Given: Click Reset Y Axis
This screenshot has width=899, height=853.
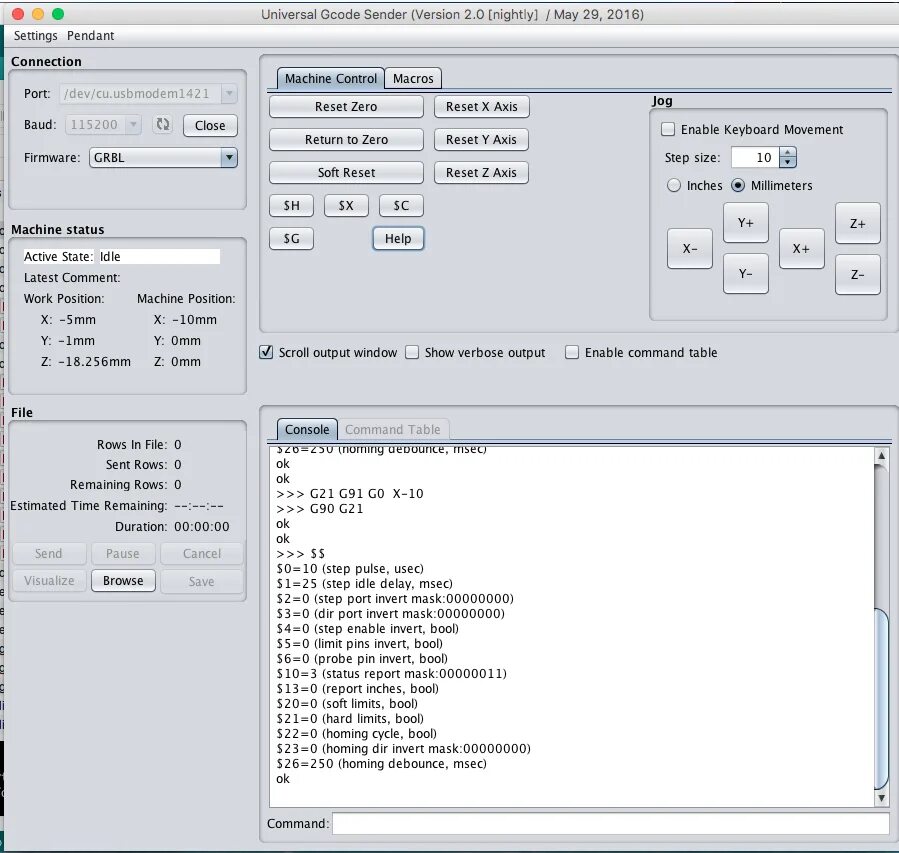Looking at the screenshot, I should coord(482,139).
